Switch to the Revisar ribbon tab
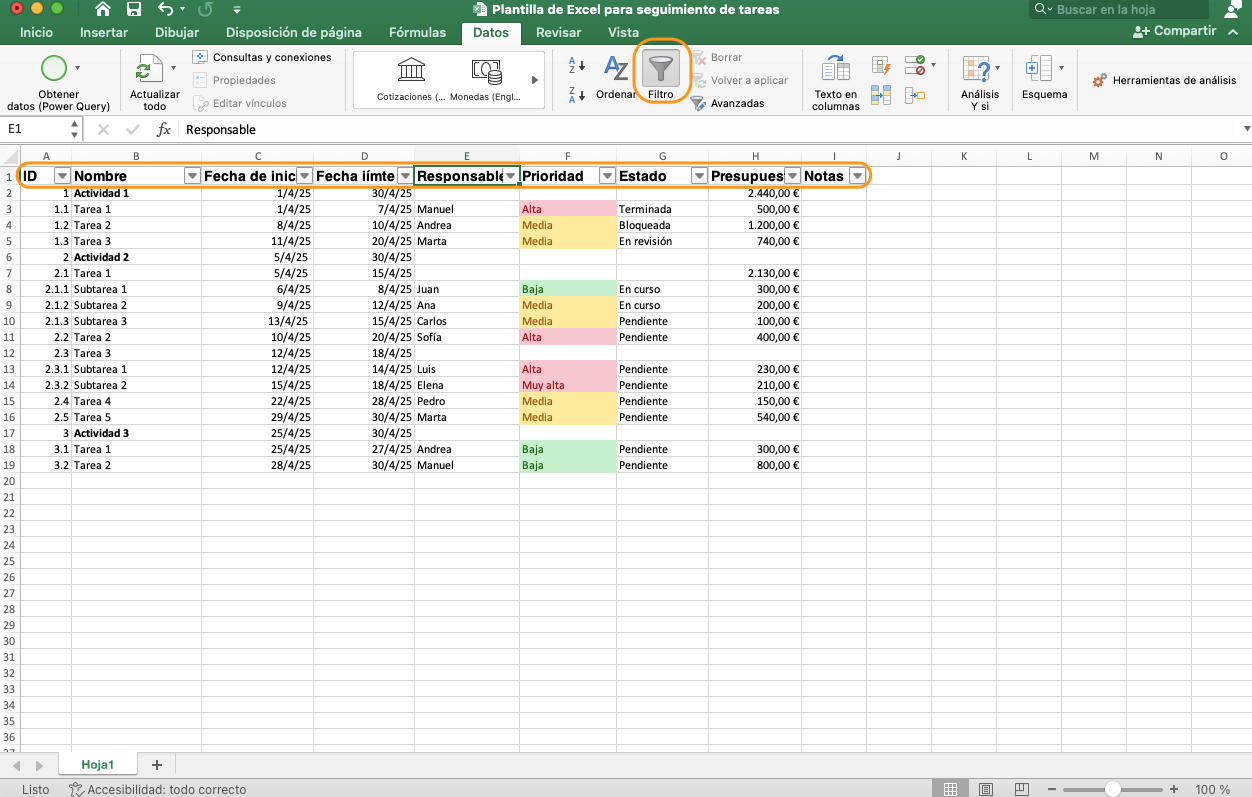The width and height of the screenshot is (1252, 797). (558, 32)
